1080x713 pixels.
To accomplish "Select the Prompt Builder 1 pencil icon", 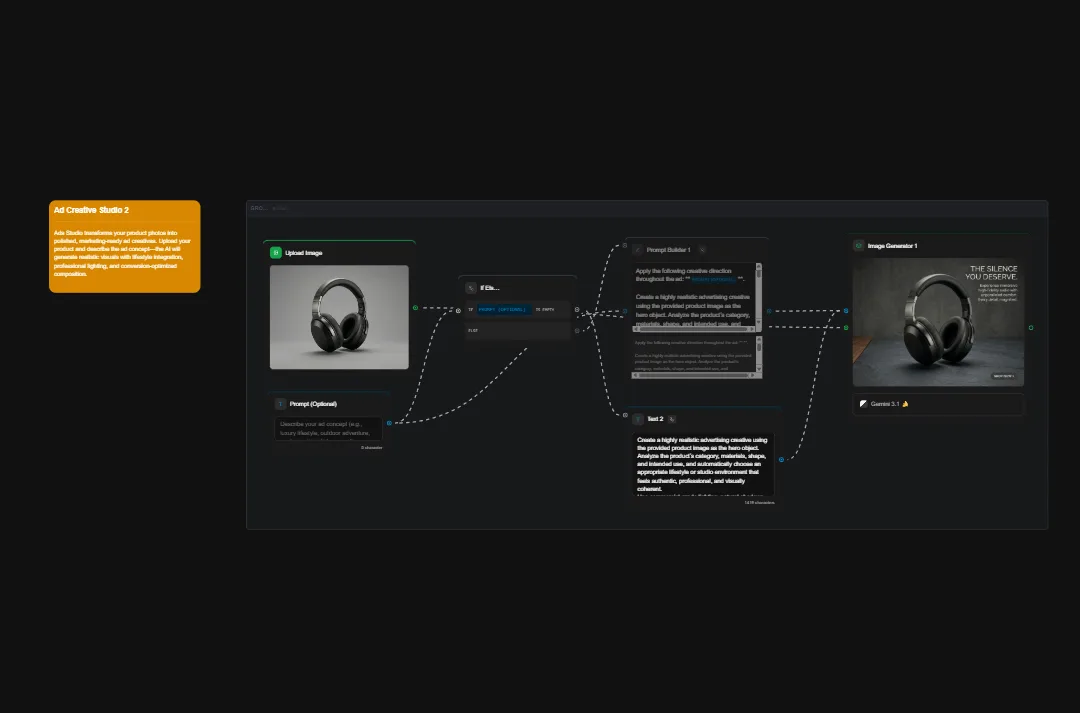I will pyautogui.click(x=639, y=250).
